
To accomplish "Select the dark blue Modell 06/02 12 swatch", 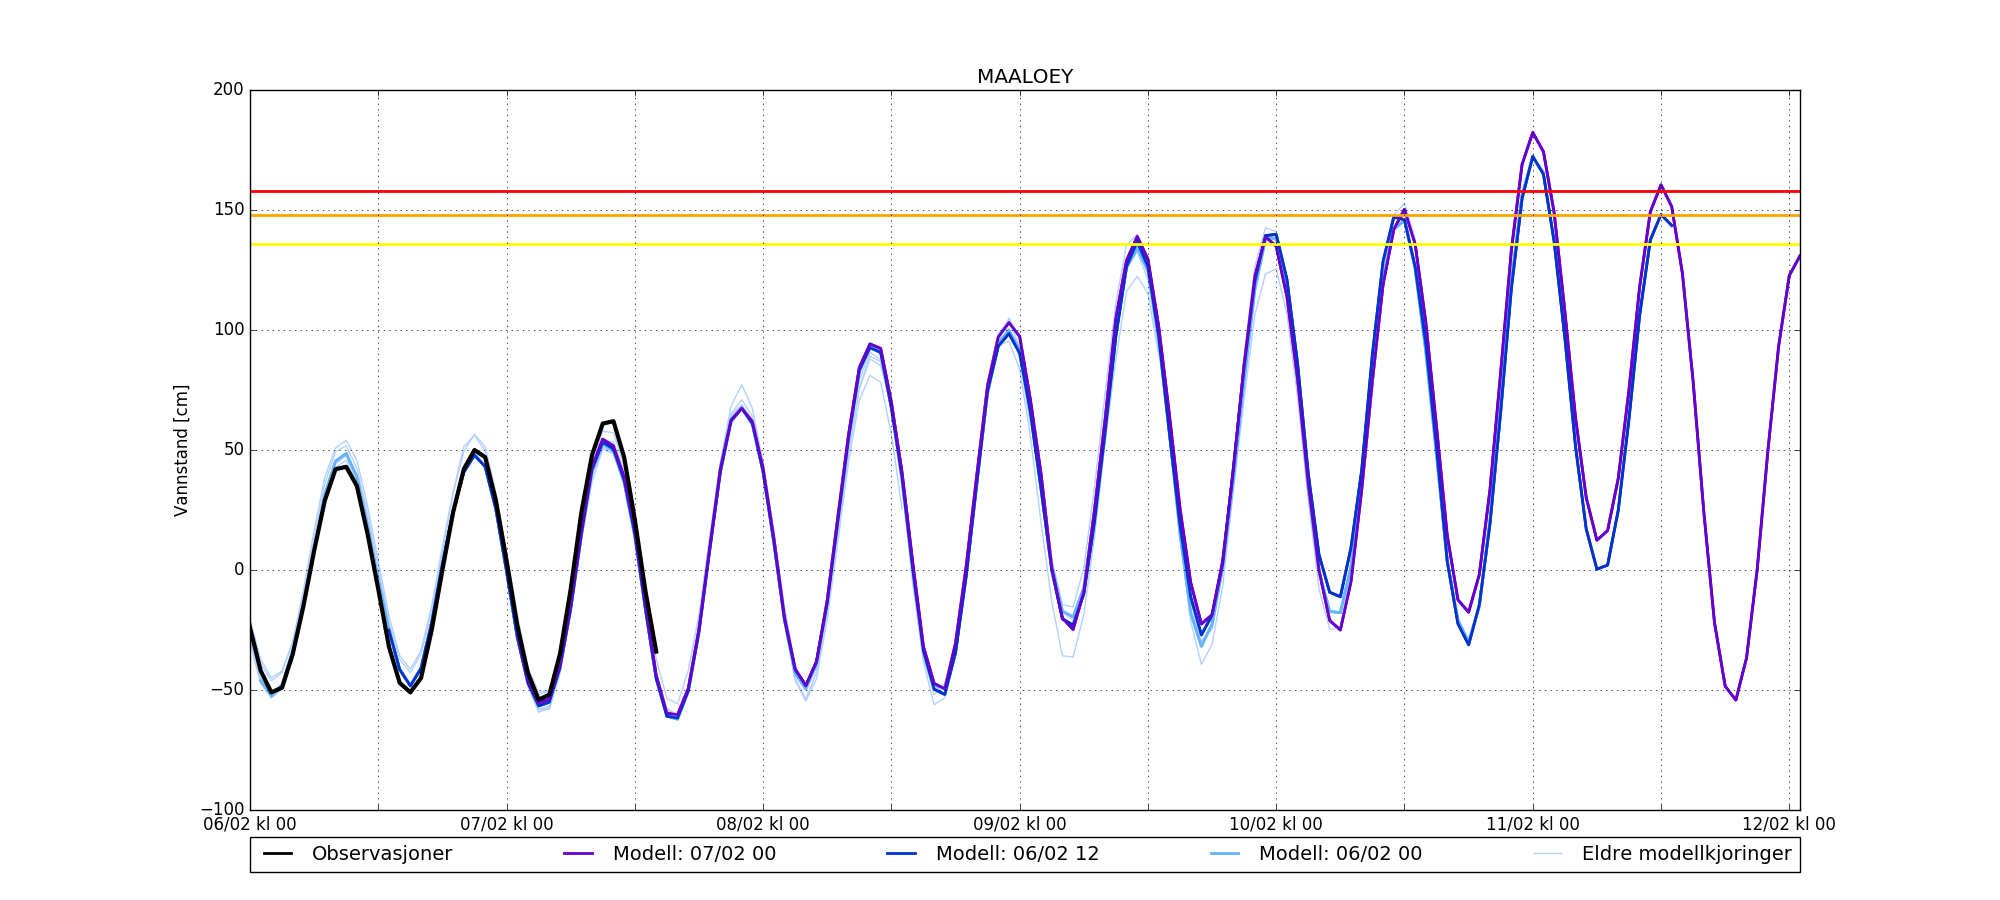I will point(902,854).
